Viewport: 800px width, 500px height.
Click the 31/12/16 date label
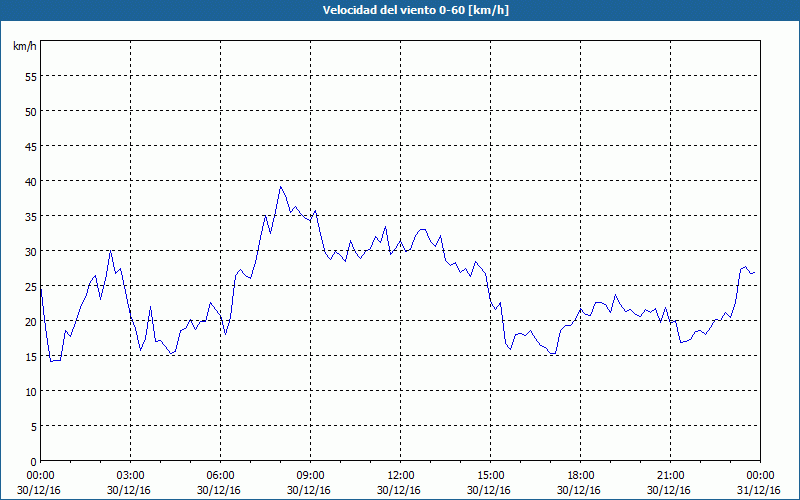759,490
